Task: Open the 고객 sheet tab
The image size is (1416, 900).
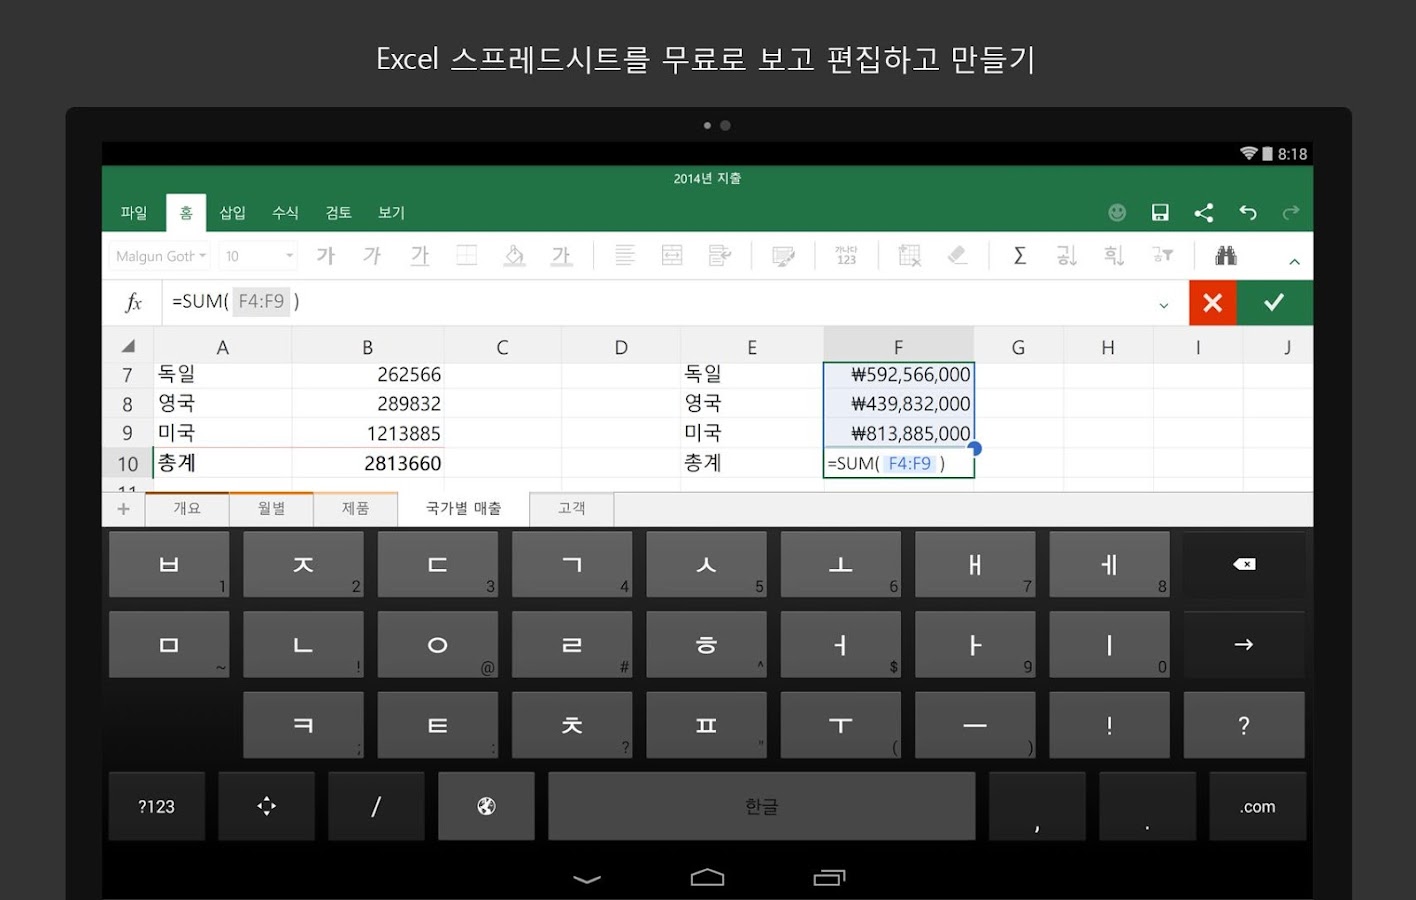Action: 571,508
